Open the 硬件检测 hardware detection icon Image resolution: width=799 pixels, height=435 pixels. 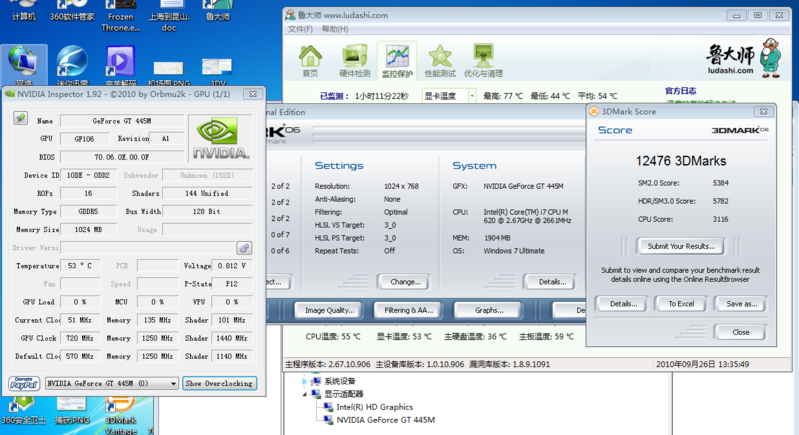(x=355, y=60)
